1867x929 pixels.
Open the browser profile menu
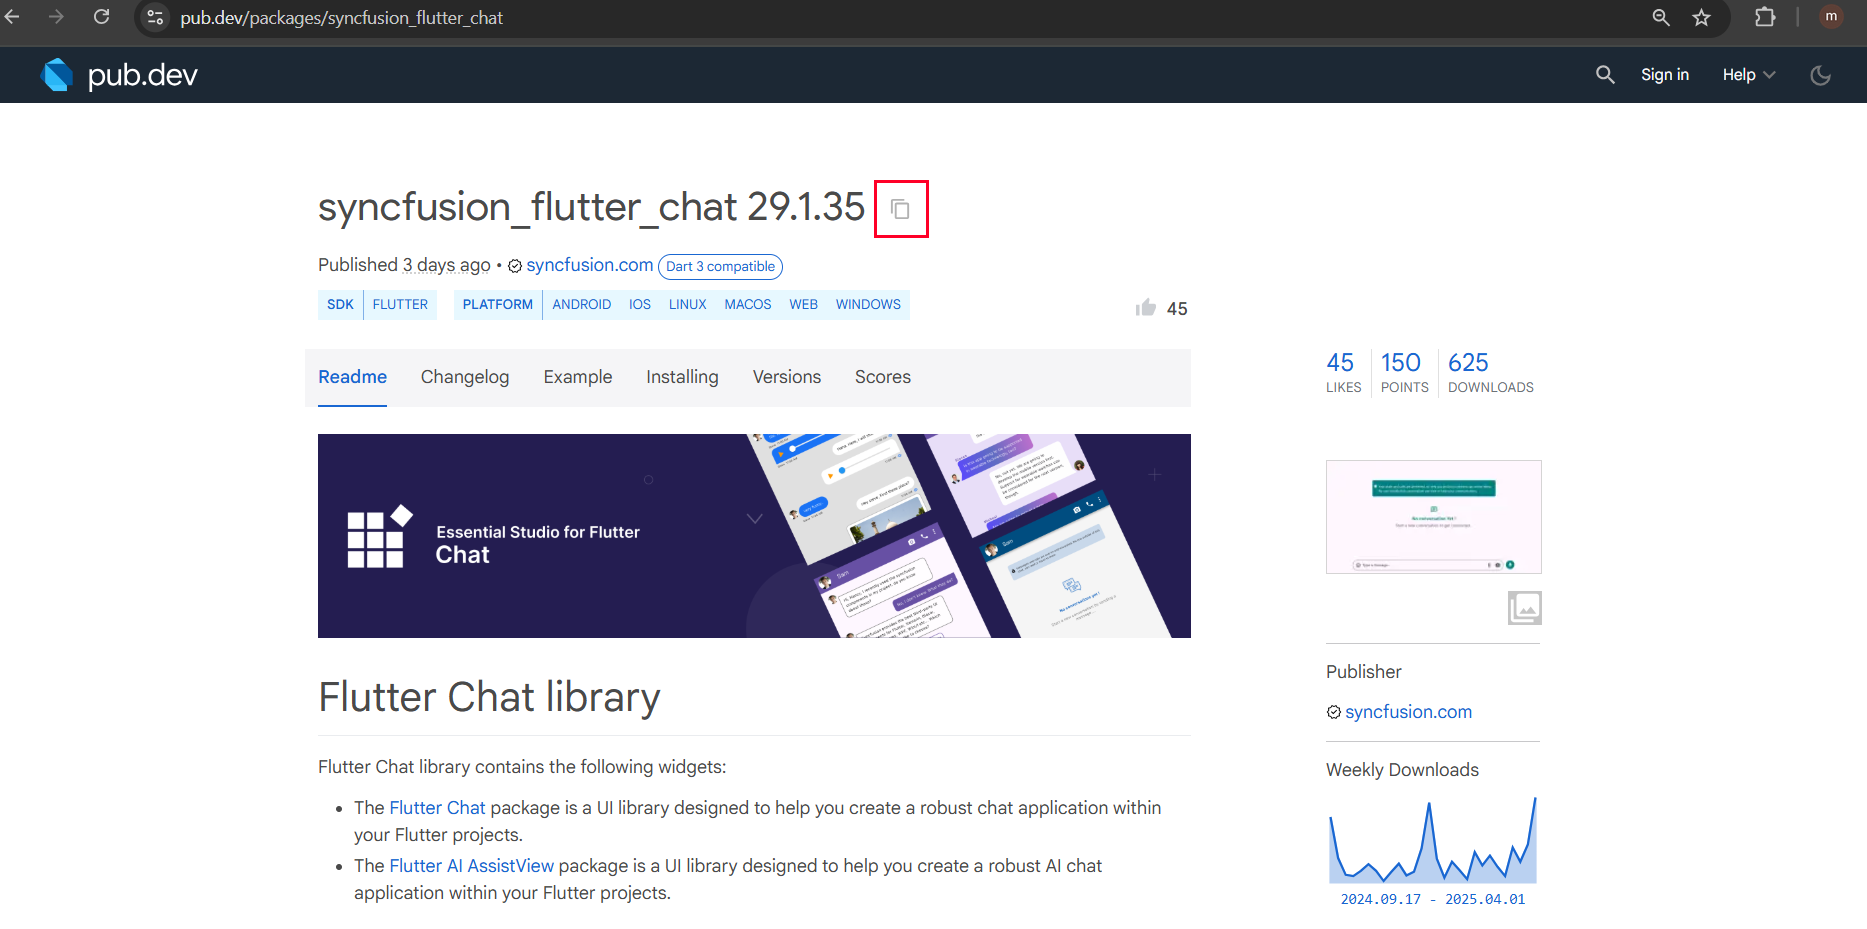click(x=1831, y=17)
